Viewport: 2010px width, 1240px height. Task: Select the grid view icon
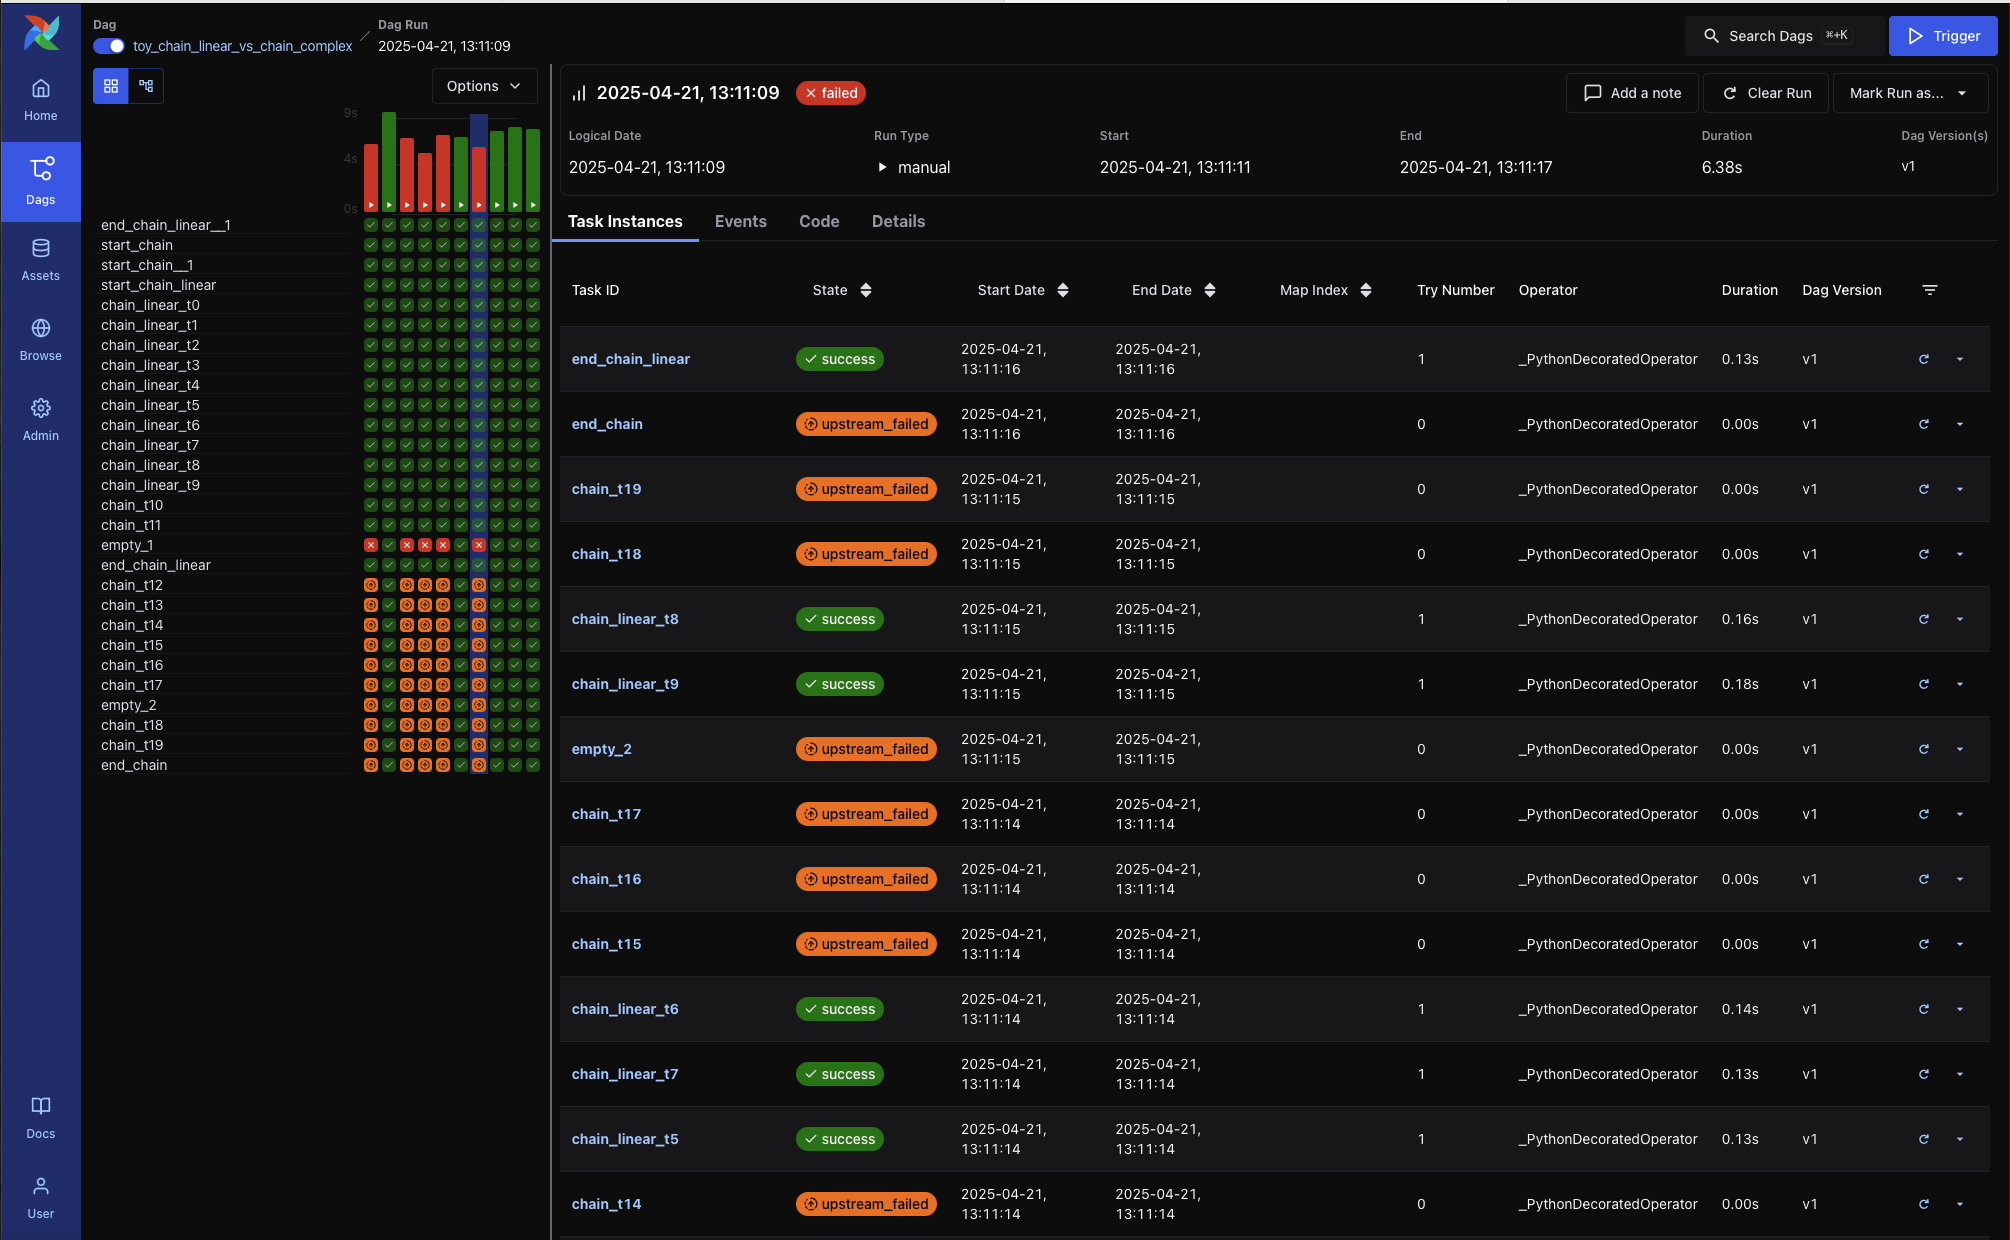[111, 86]
